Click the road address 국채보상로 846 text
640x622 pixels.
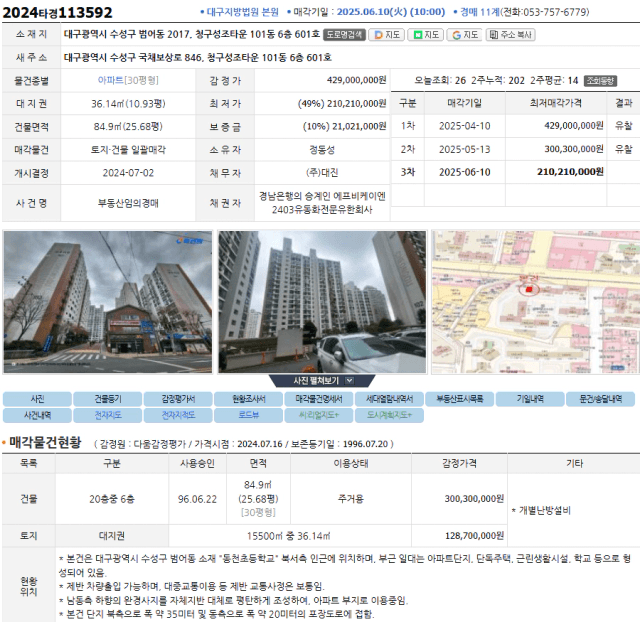click(170, 58)
